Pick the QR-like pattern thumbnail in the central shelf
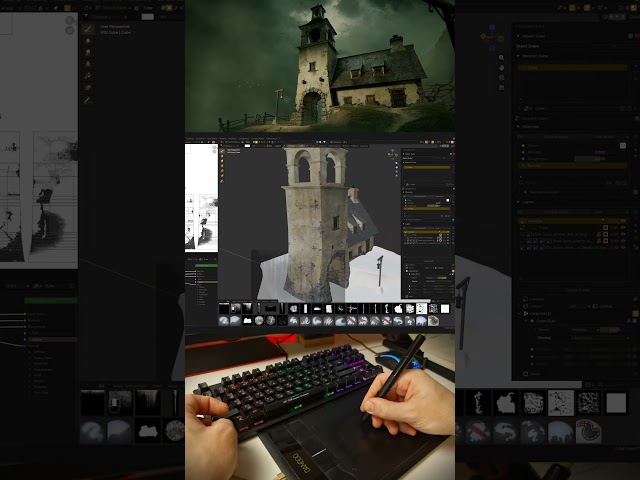640x480 pixels. (x=433, y=309)
